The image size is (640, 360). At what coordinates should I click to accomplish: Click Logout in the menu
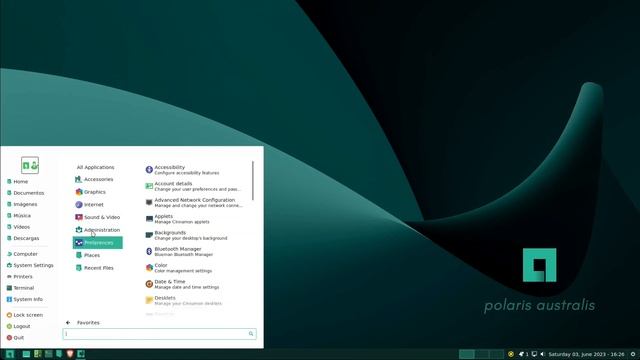pos(18,327)
